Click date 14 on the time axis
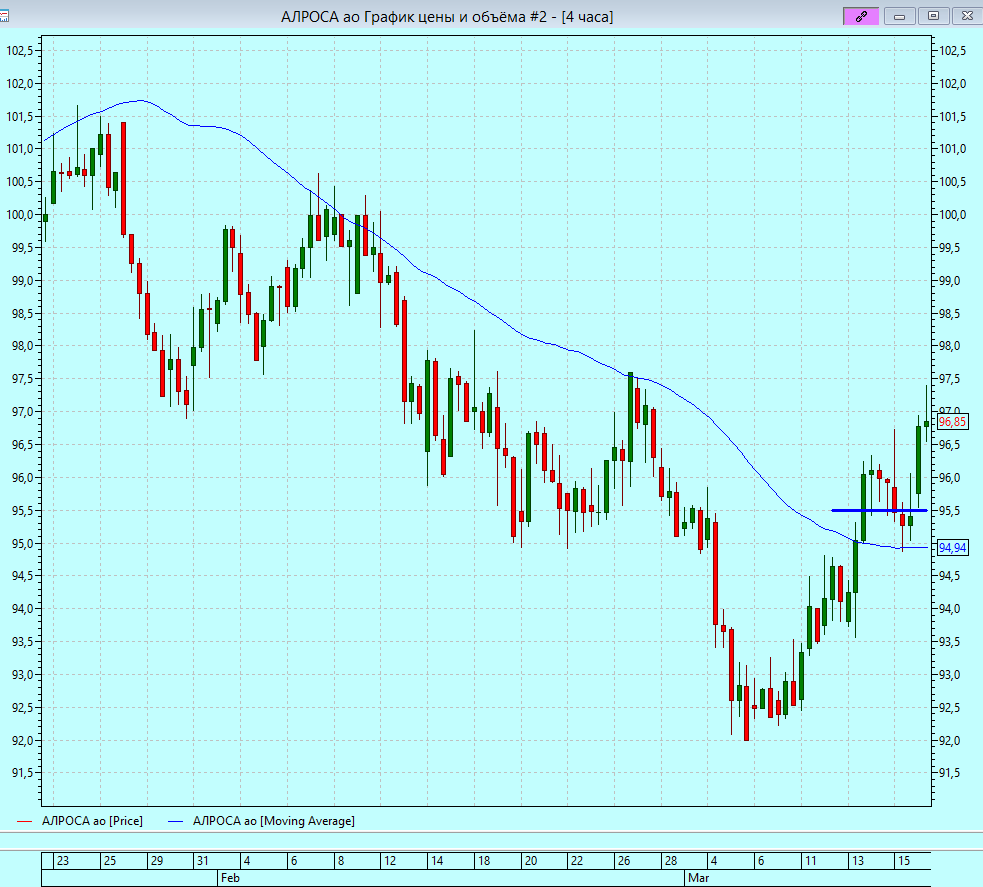The image size is (983, 887). click(x=437, y=861)
